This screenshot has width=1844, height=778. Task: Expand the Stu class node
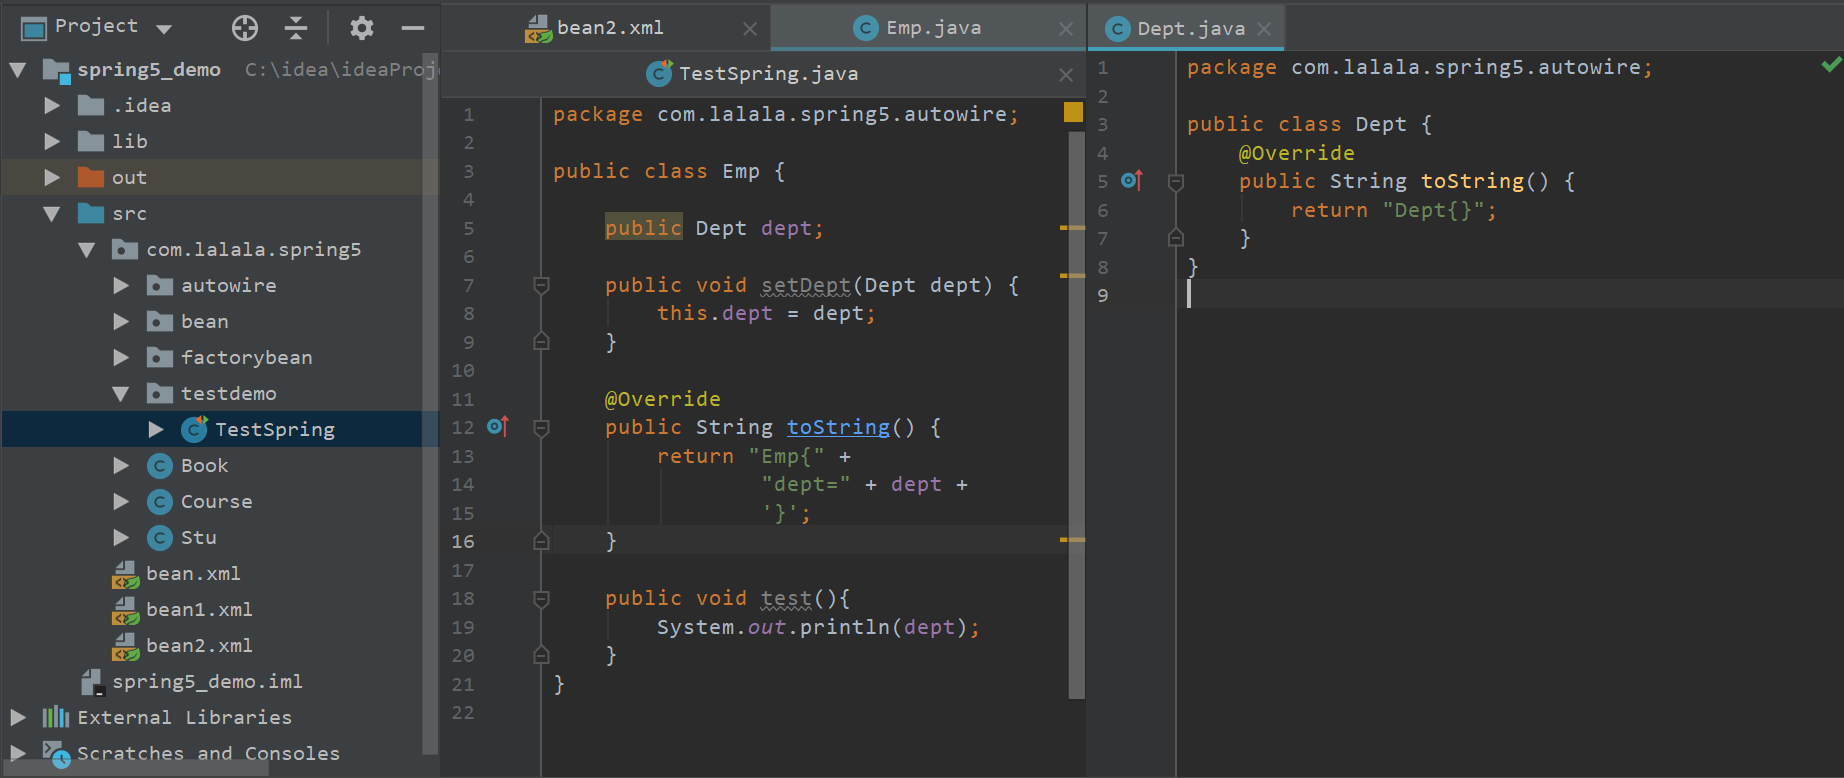122,537
